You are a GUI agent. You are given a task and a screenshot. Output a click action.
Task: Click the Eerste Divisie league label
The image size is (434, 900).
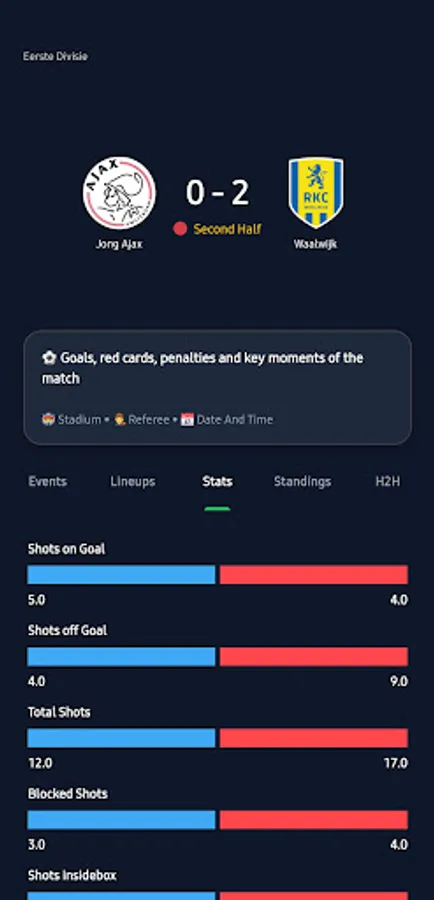click(55, 56)
